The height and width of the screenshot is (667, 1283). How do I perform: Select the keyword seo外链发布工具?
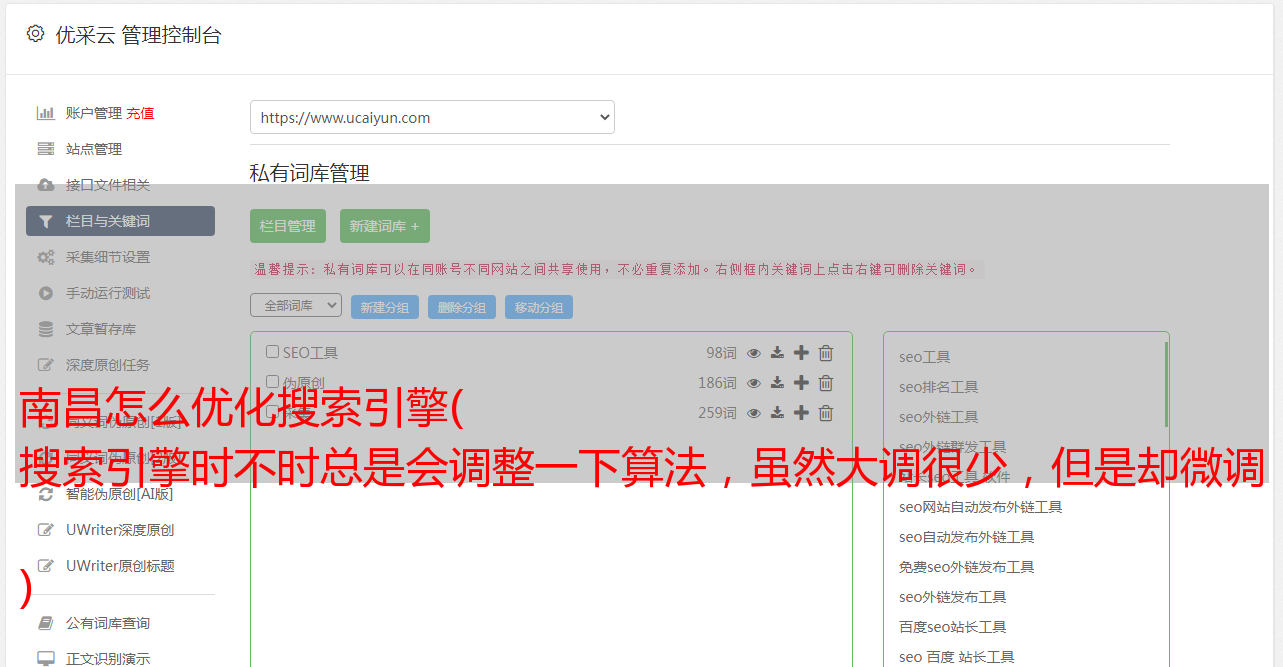(953, 597)
